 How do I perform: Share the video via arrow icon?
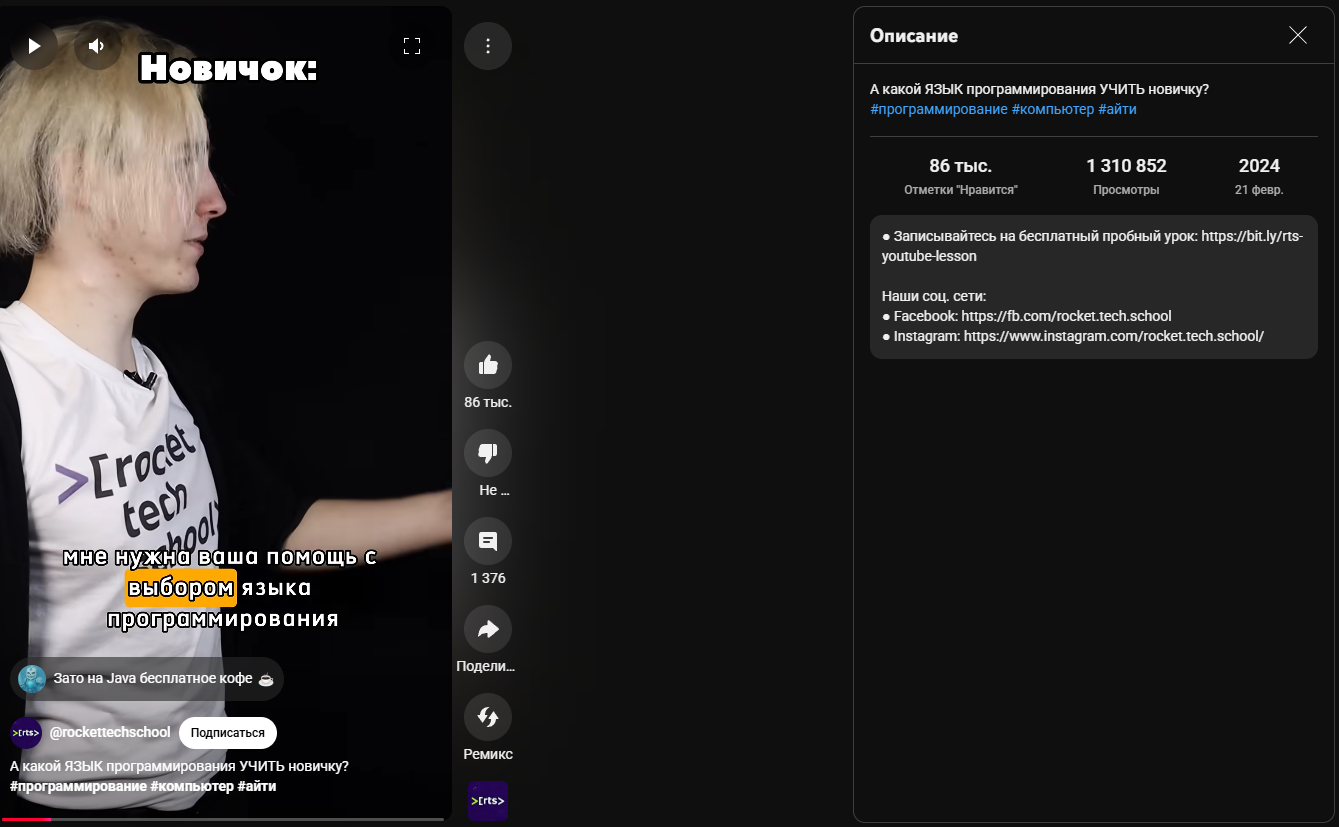click(488, 629)
